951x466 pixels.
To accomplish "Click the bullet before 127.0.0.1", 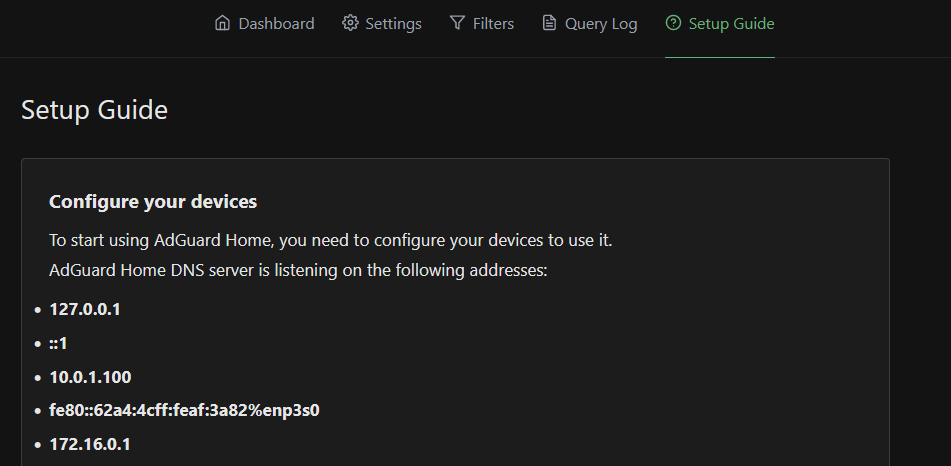I will click(x=38, y=310).
